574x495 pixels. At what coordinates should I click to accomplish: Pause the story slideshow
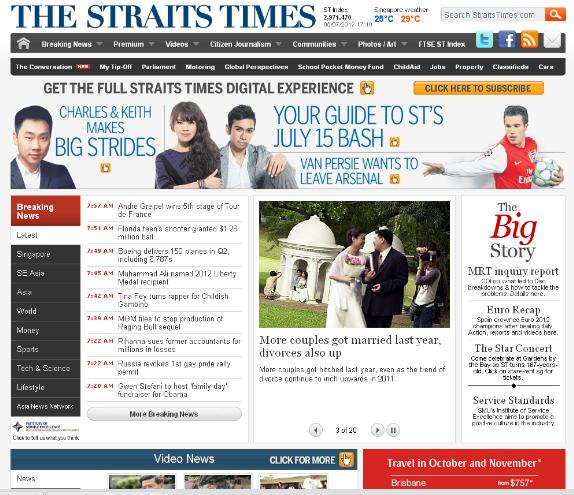point(393,430)
